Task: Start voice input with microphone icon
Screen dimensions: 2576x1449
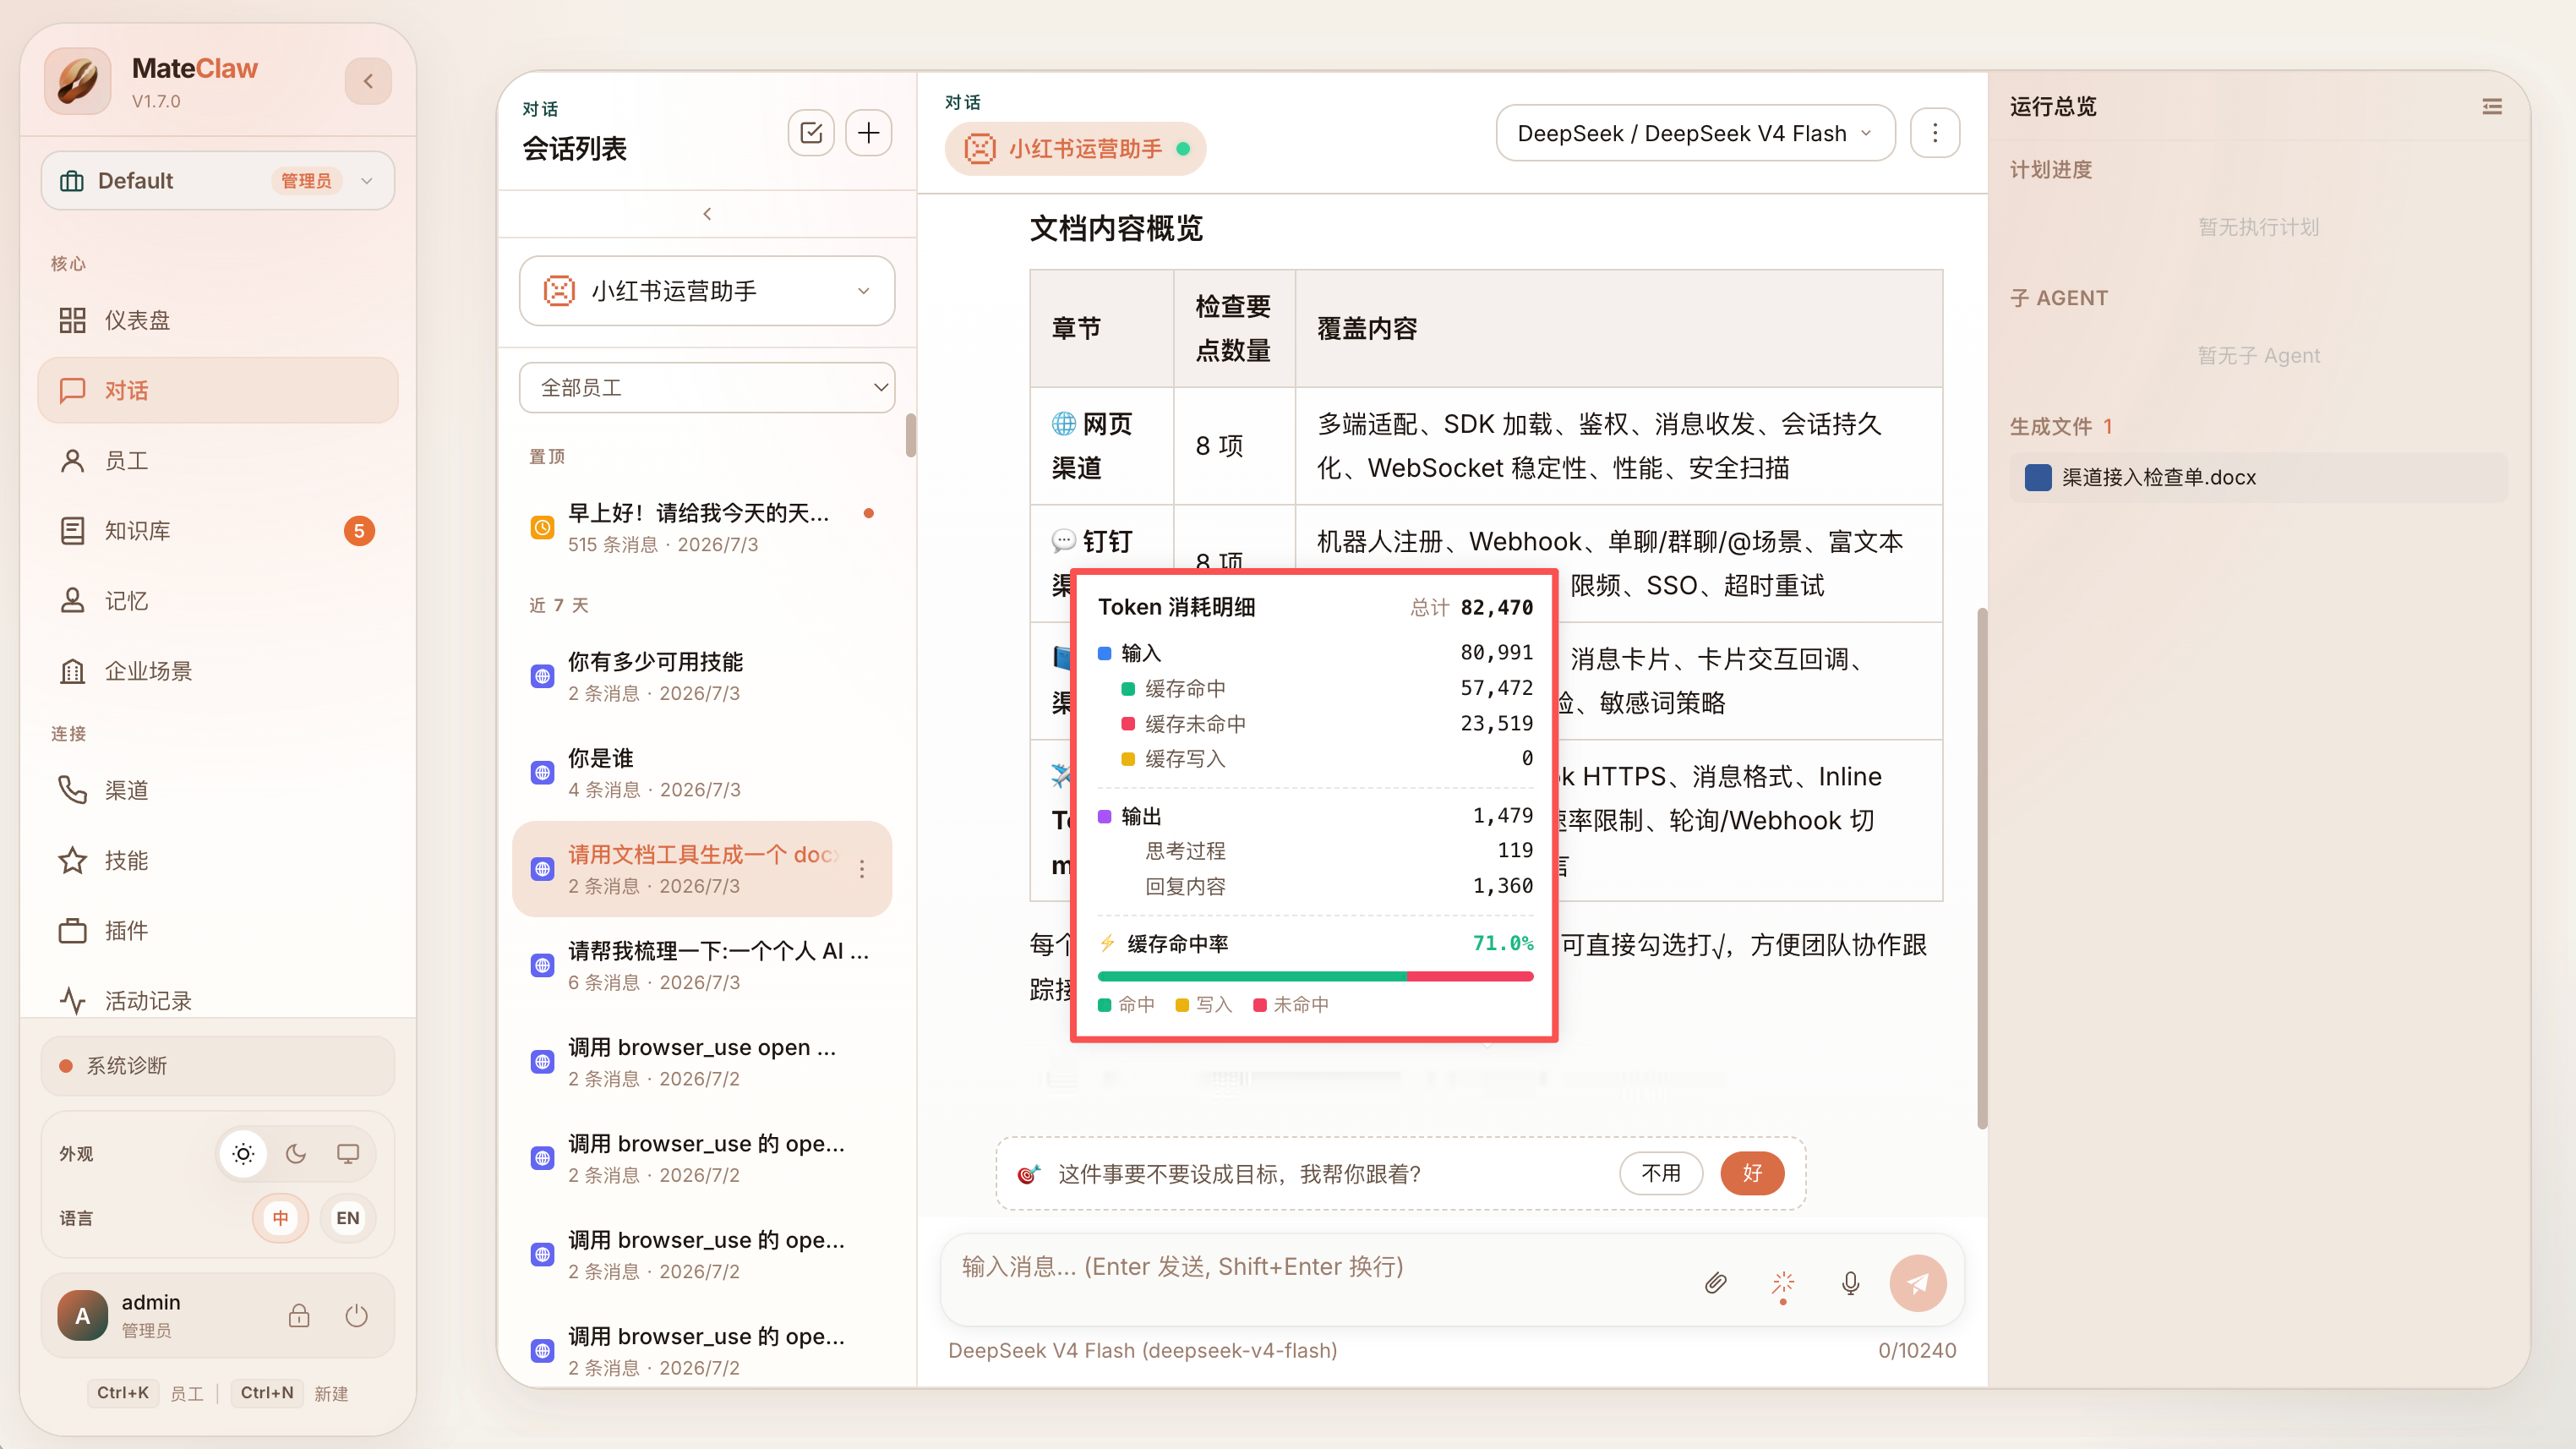Action: pos(1851,1283)
